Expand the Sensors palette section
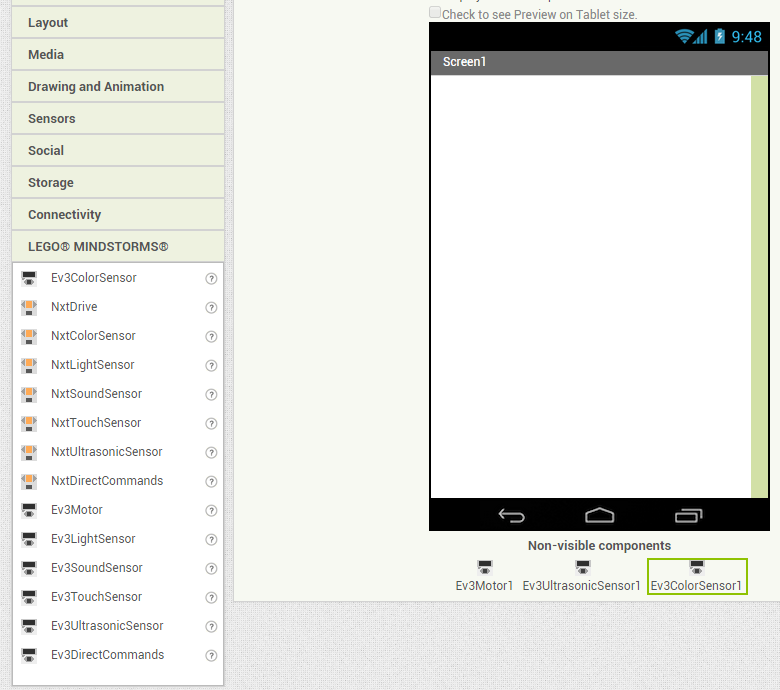780x690 pixels. (x=118, y=118)
